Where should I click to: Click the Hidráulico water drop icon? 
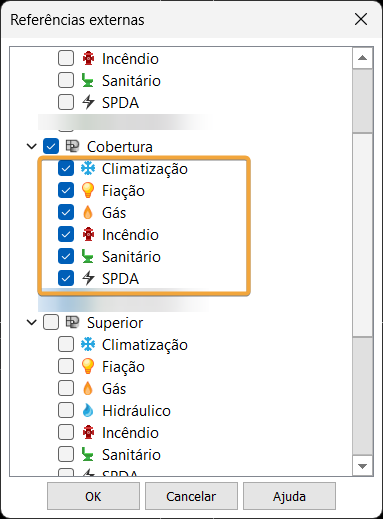click(x=88, y=411)
